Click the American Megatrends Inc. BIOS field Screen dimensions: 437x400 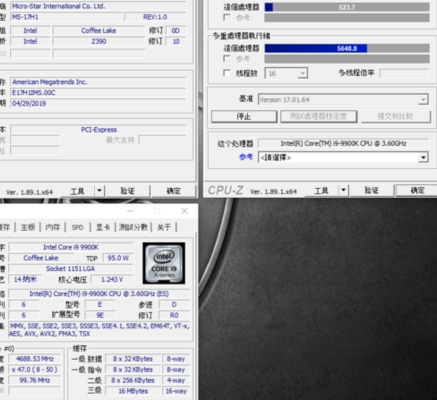point(99,82)
